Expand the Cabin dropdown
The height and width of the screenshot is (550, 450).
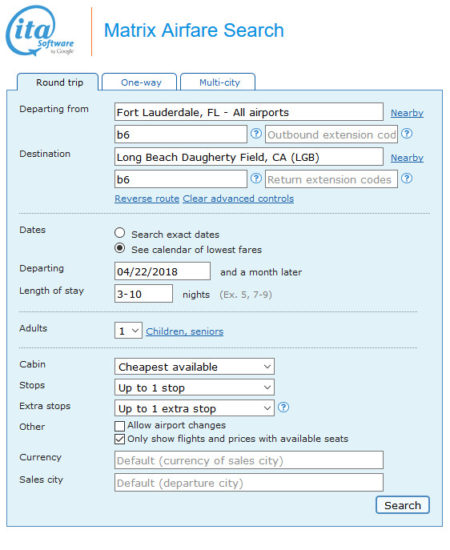coord(194,367)
